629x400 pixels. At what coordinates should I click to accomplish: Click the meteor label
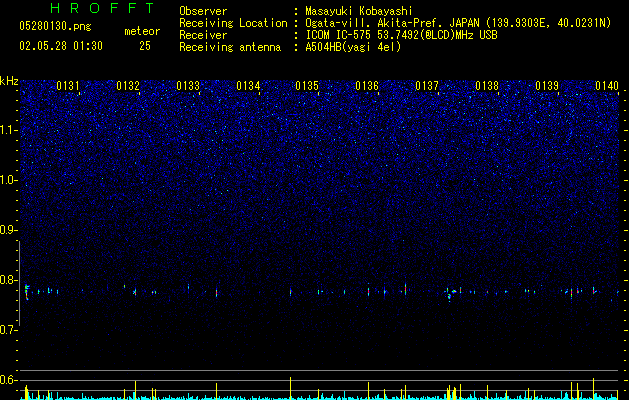[142, 31]
